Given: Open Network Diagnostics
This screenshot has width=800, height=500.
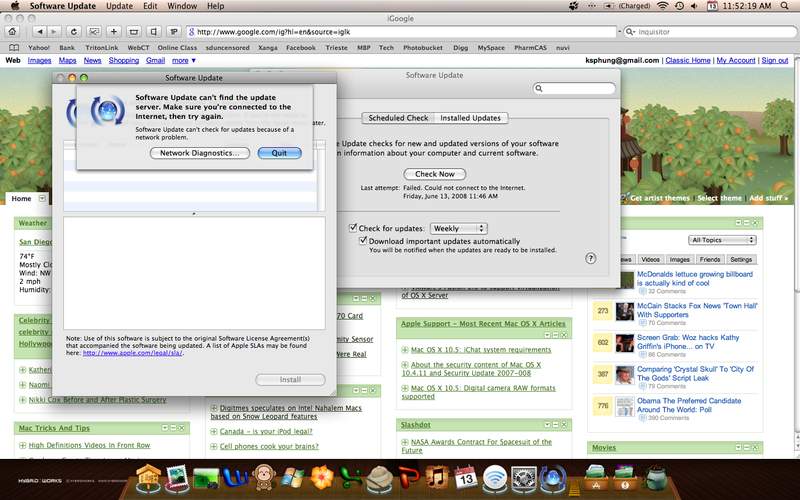Looking at the screenshot, I should pos(199,153).
